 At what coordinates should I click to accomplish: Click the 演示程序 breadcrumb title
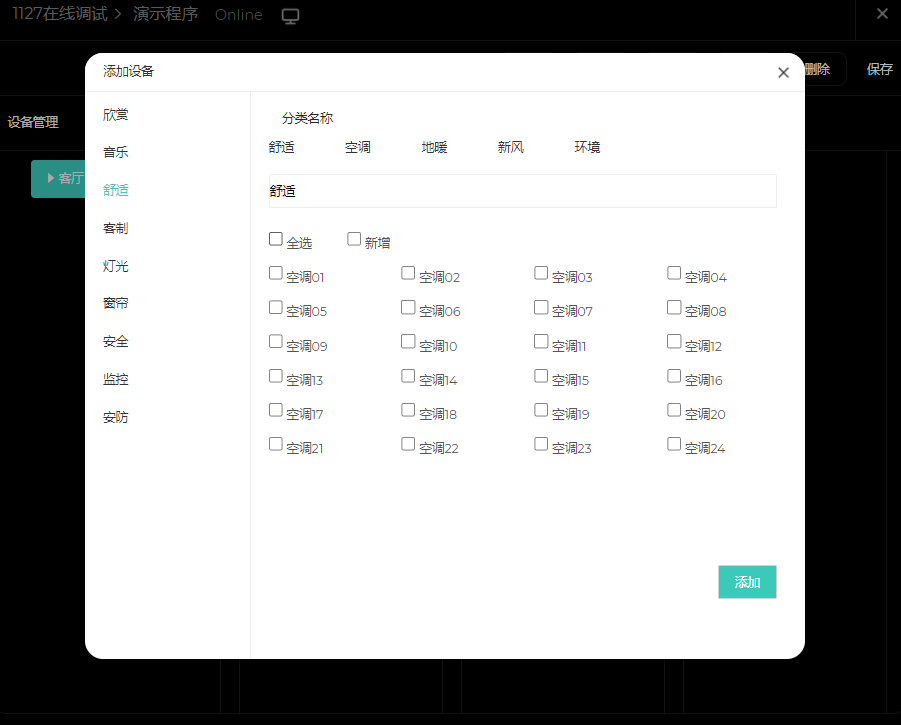click(165, 14)
